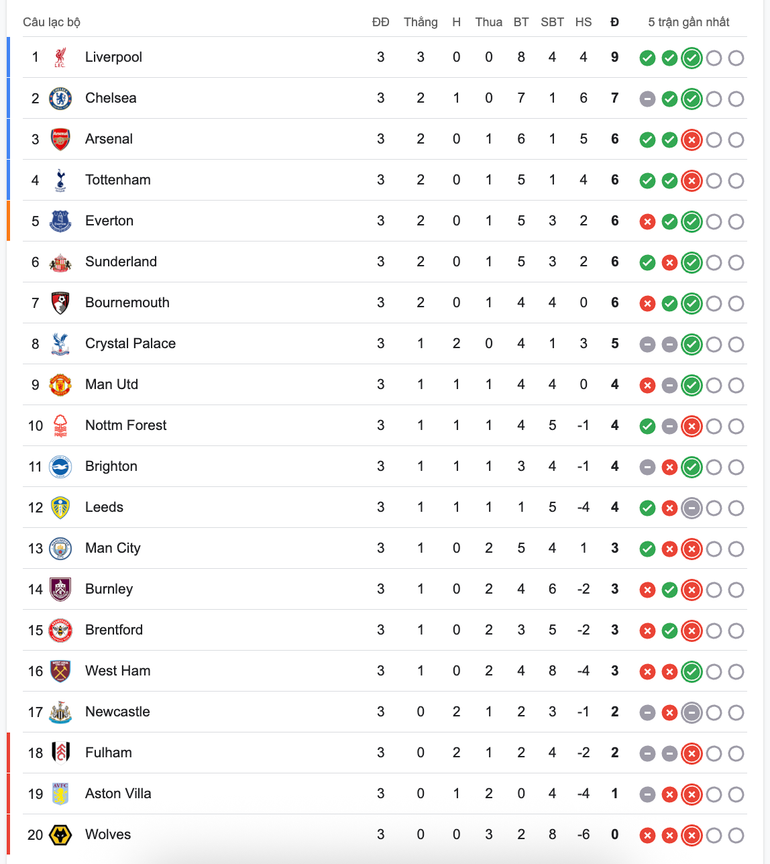Screen dimensions: 770x864
Task: Click the Câu lạc bộ column header
Action: [x=51, y=23]
